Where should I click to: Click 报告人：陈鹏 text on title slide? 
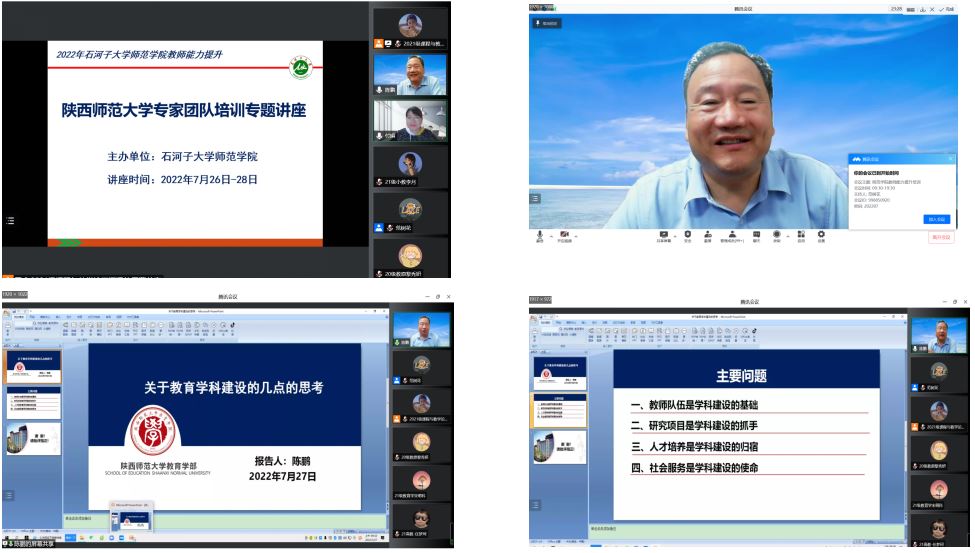point(282,461)
